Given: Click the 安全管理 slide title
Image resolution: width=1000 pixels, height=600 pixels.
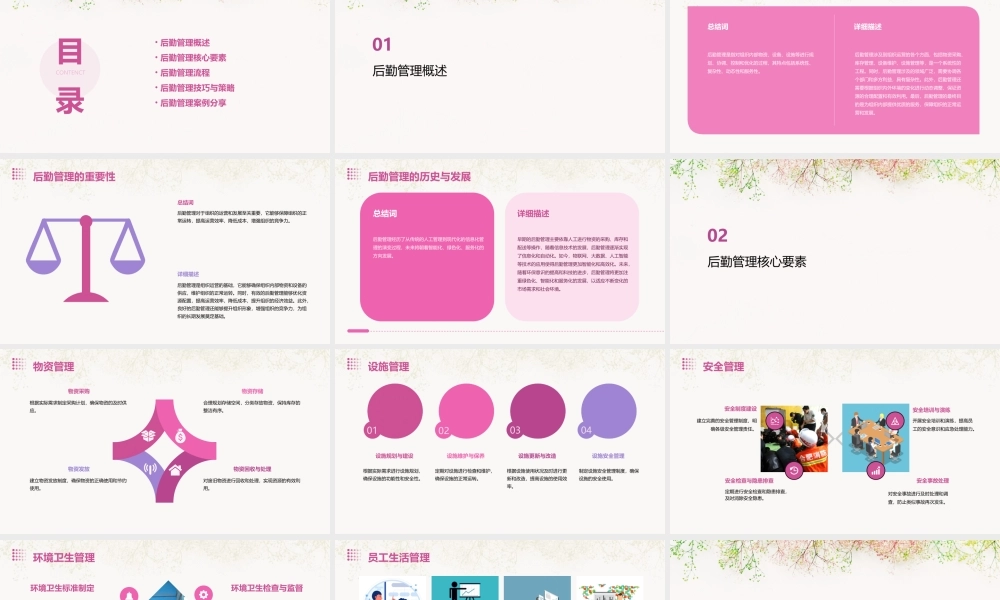Looking at the screenshot, I should [x=723, y=367].
